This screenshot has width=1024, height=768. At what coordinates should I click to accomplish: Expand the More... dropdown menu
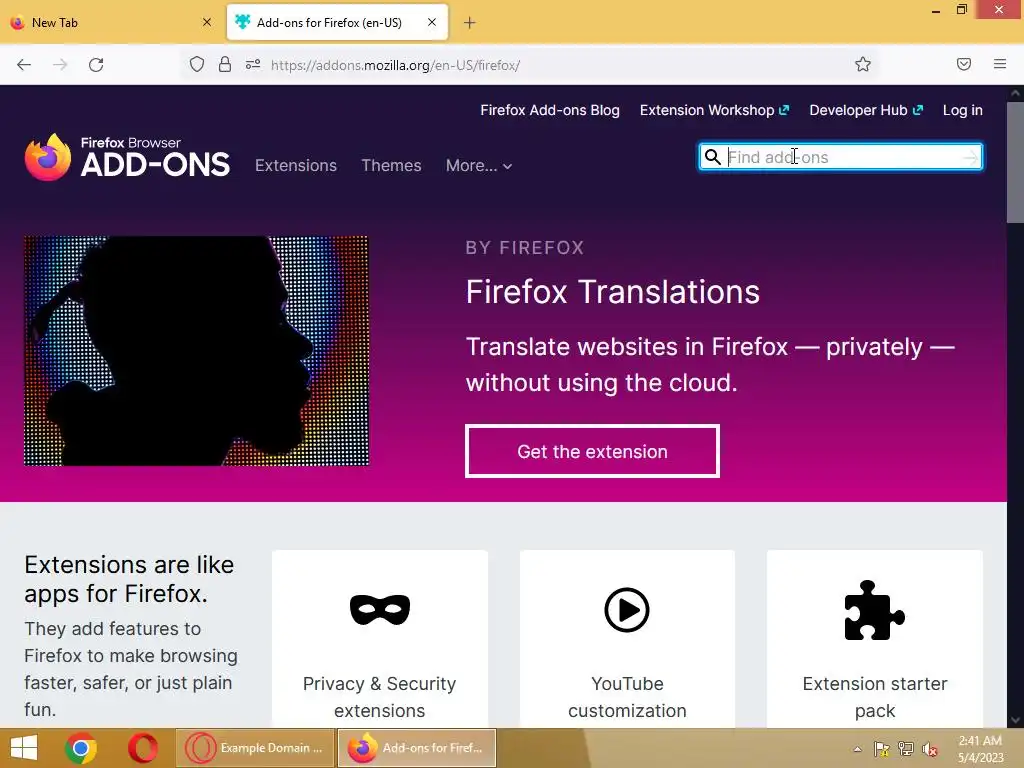[x=479, y=165]
